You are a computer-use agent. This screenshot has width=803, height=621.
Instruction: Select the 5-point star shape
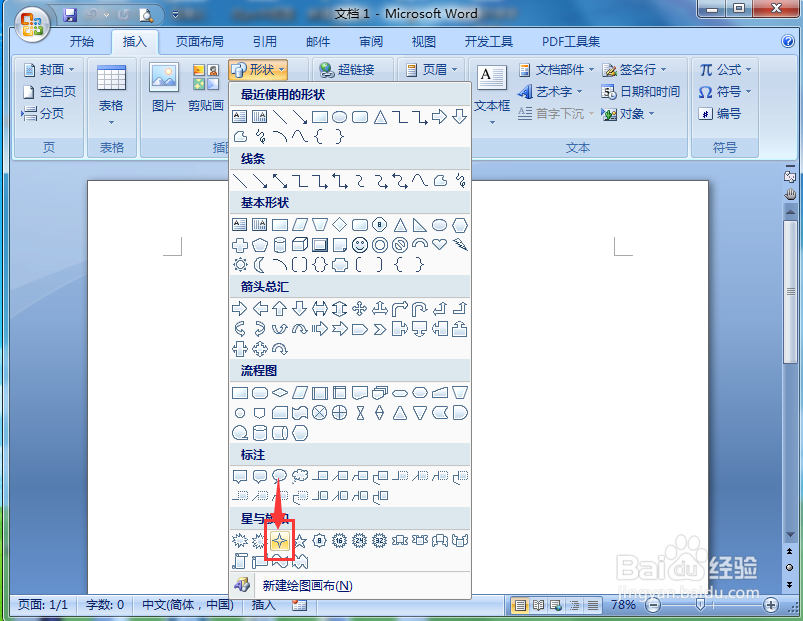[x=300, y=541]
